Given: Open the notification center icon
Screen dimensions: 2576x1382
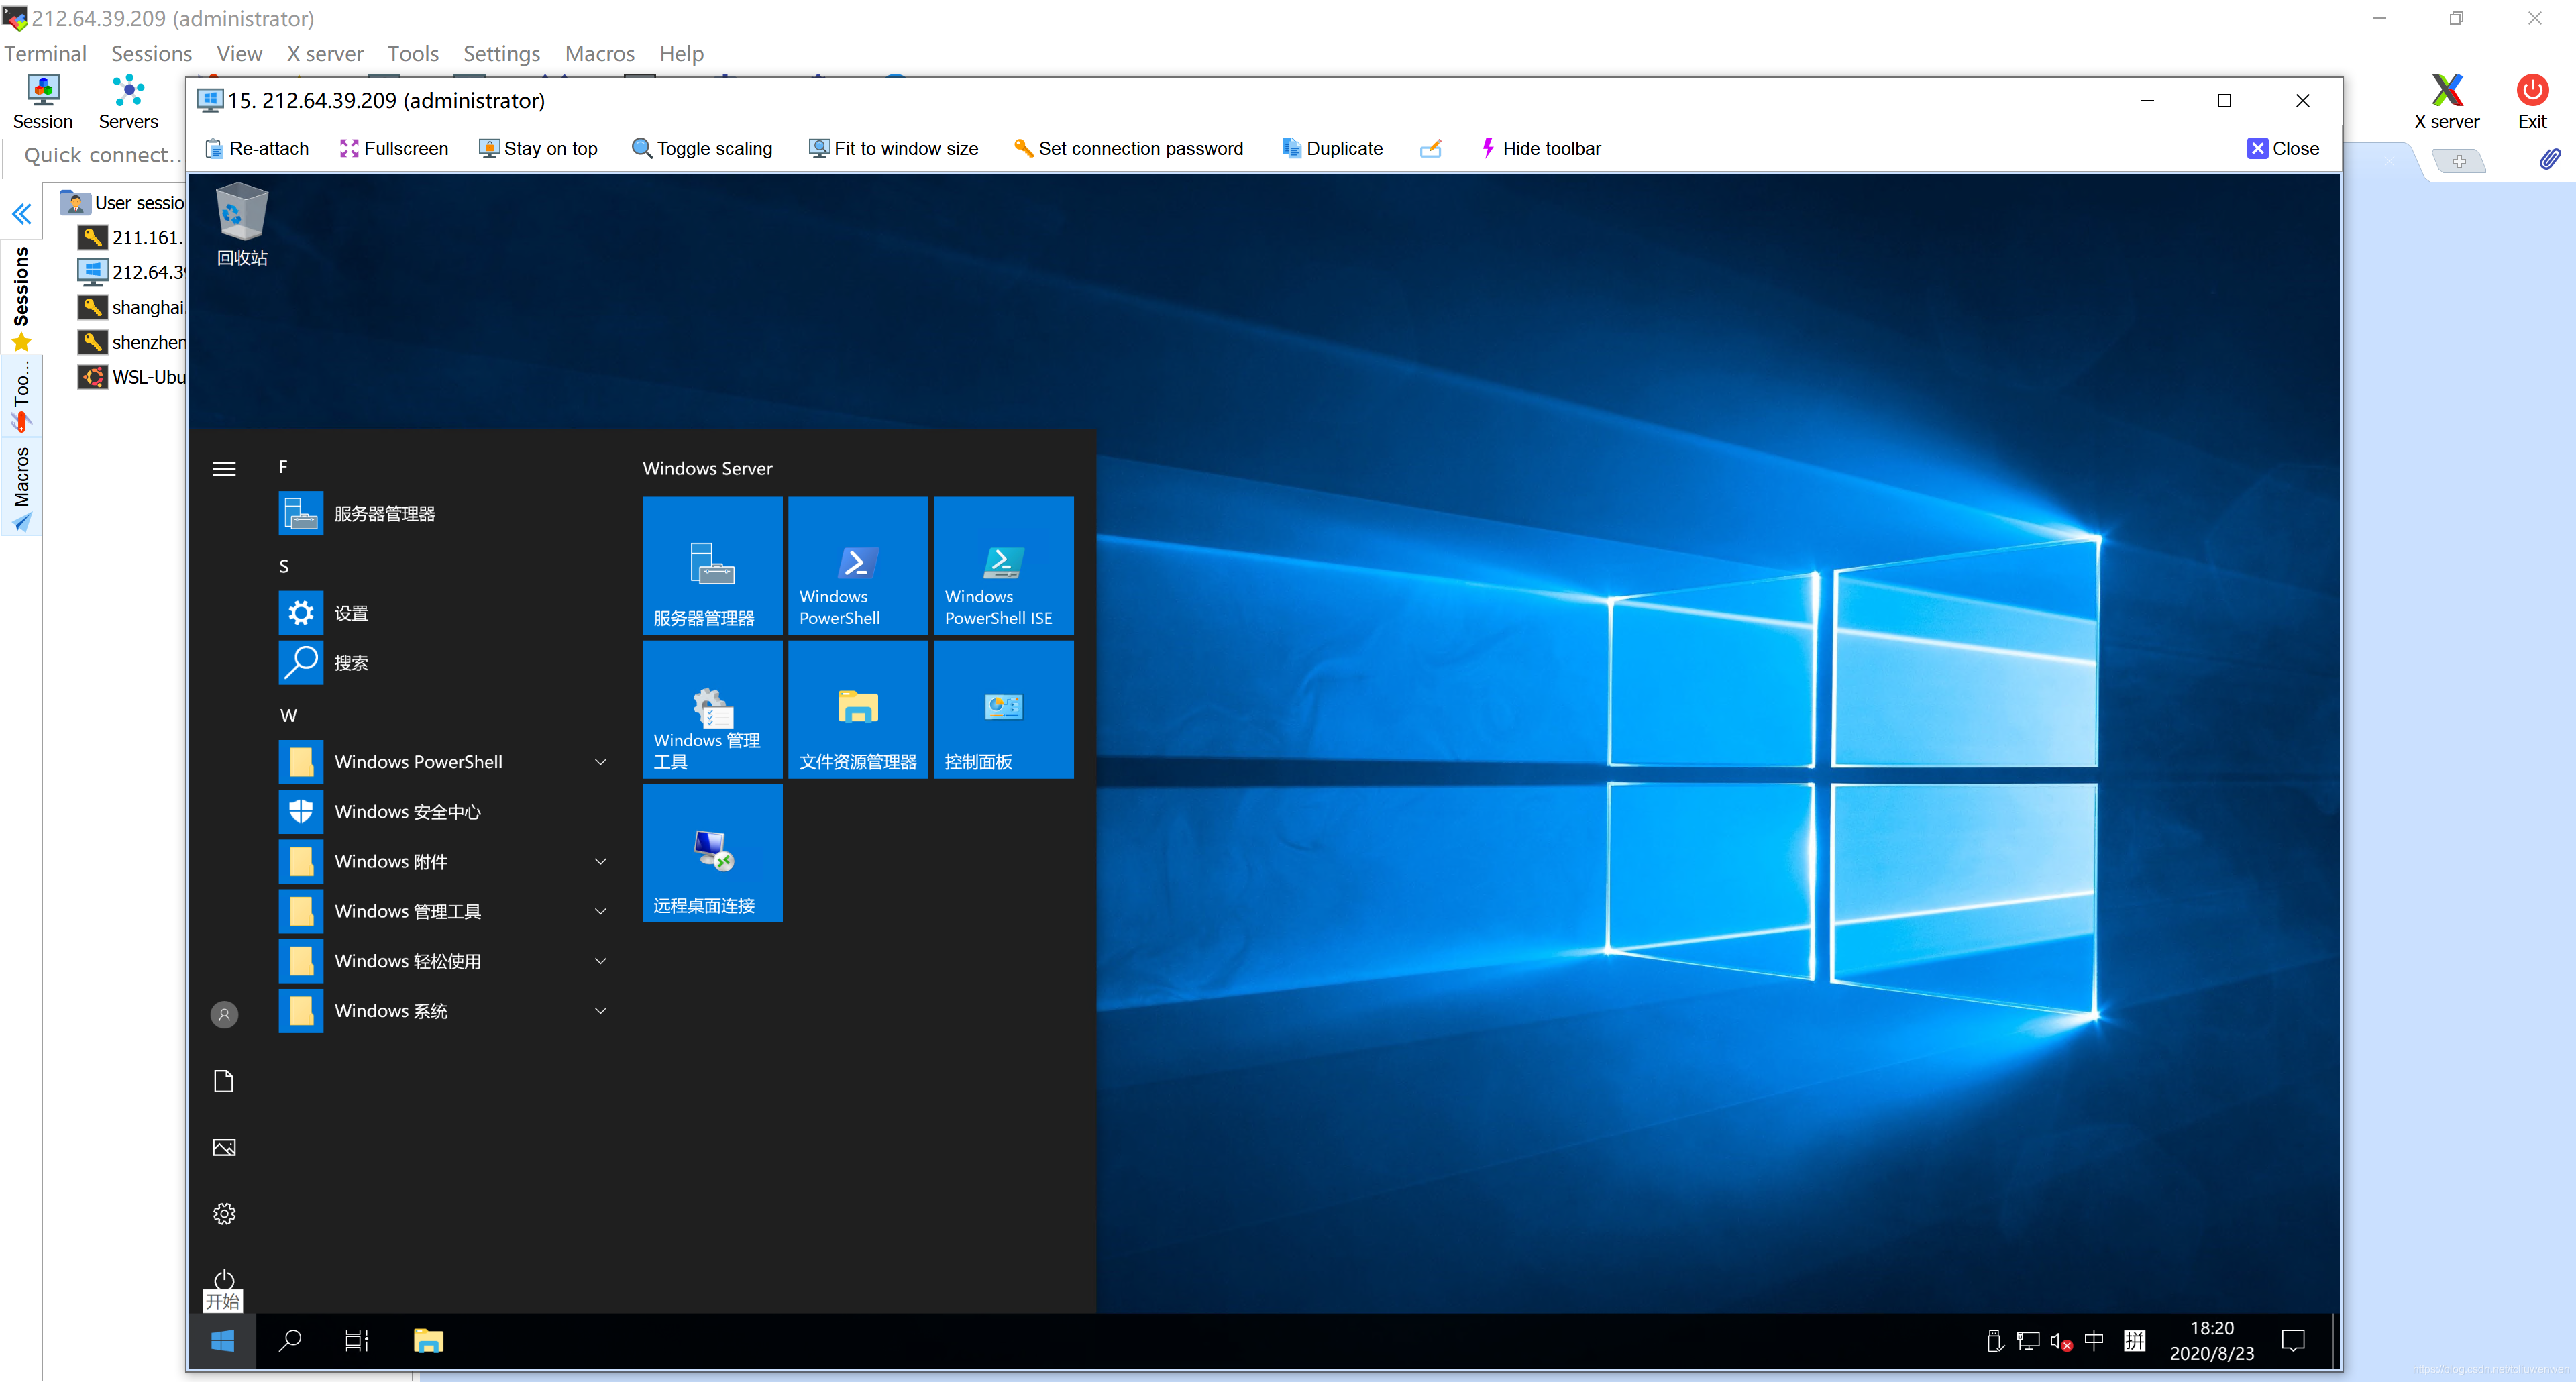Looking at the screenshot, I should coord(2293,1341).
